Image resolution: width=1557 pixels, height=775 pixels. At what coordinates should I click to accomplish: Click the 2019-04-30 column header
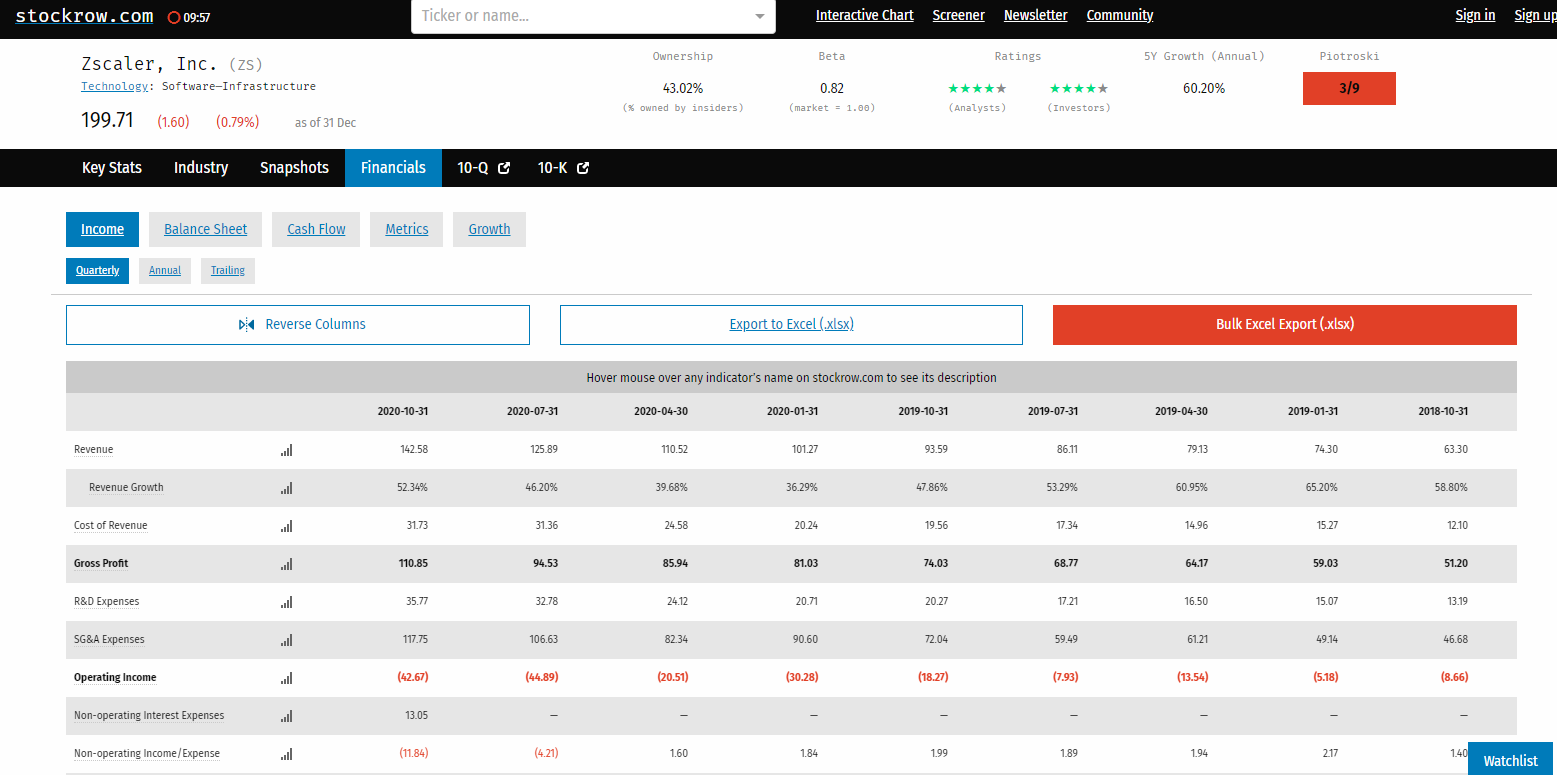[x=1181, y=412]
